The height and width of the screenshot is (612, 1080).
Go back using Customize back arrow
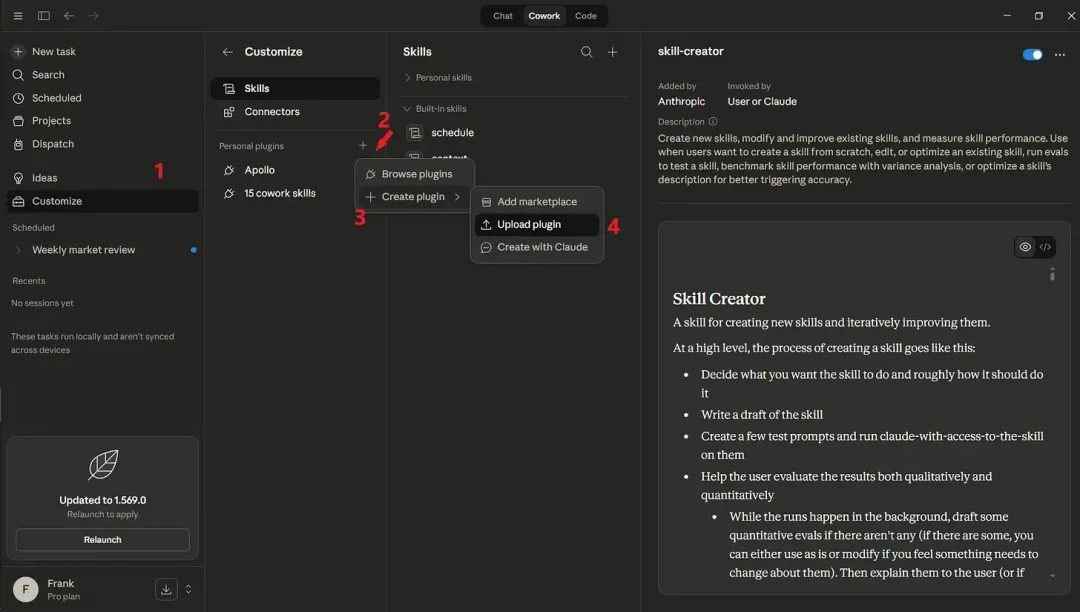[227, 52]
